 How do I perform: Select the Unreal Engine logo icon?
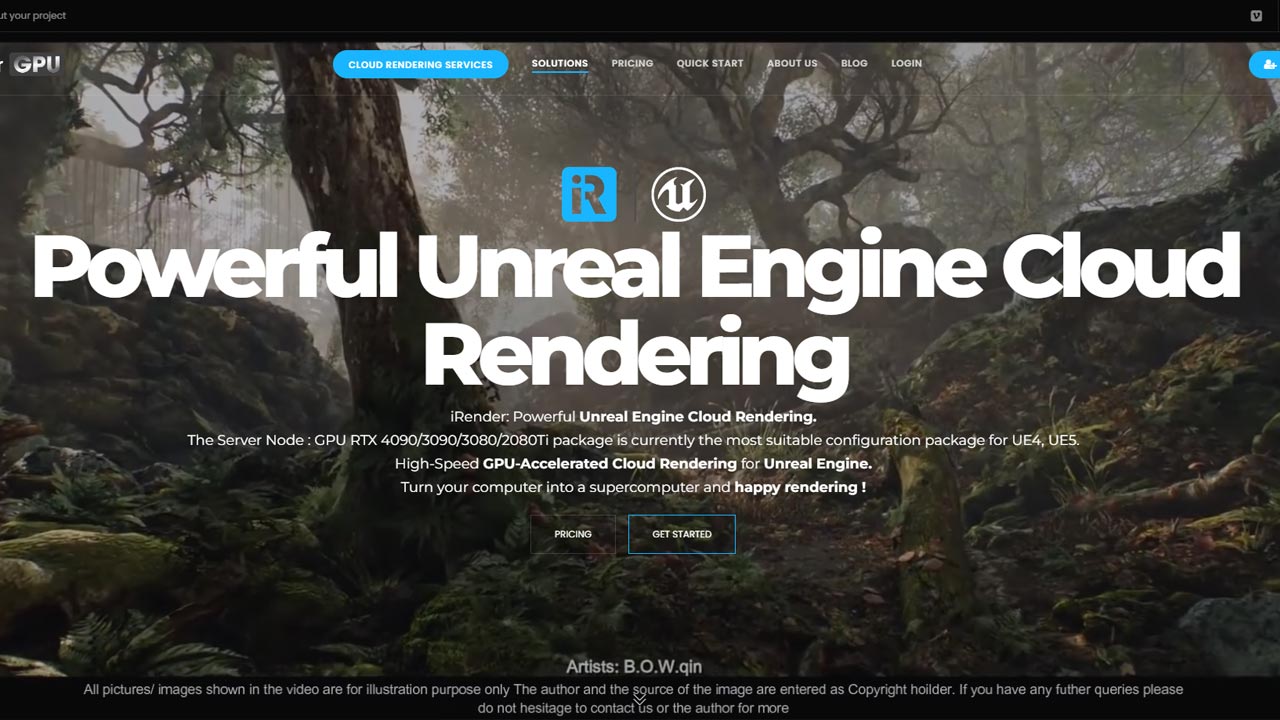[680, 194]
